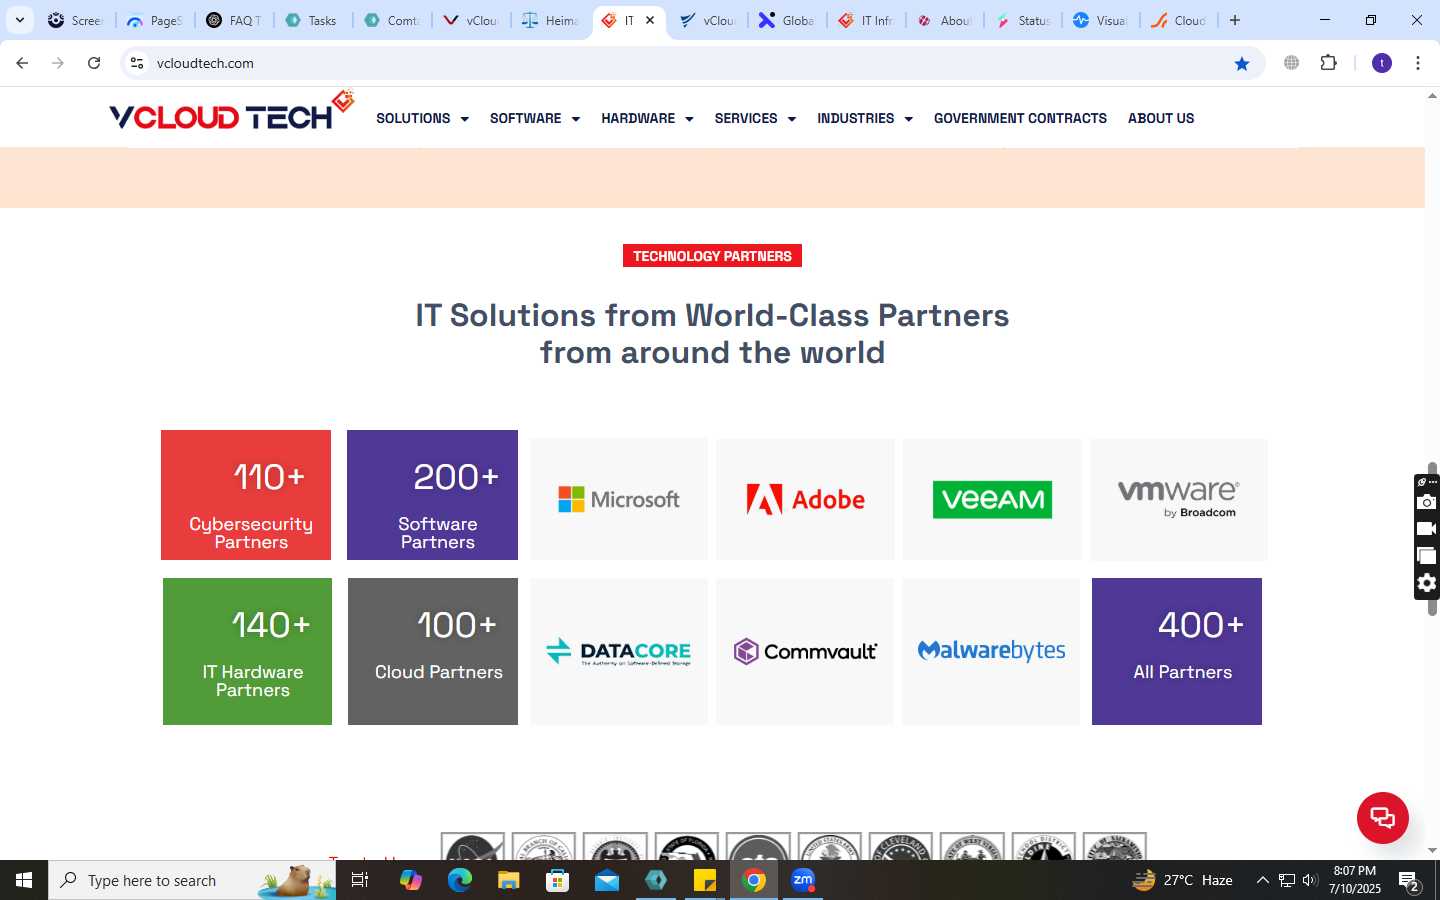The image size is (1440, 900).
Task: Switch to the PageSpeed tab
Action: 155,20
